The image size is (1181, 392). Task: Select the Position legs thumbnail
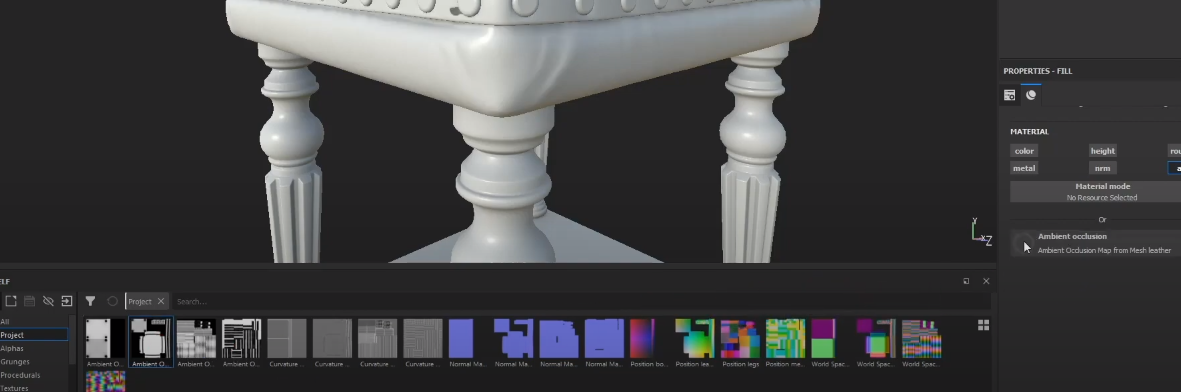click(x=740, y=342)
